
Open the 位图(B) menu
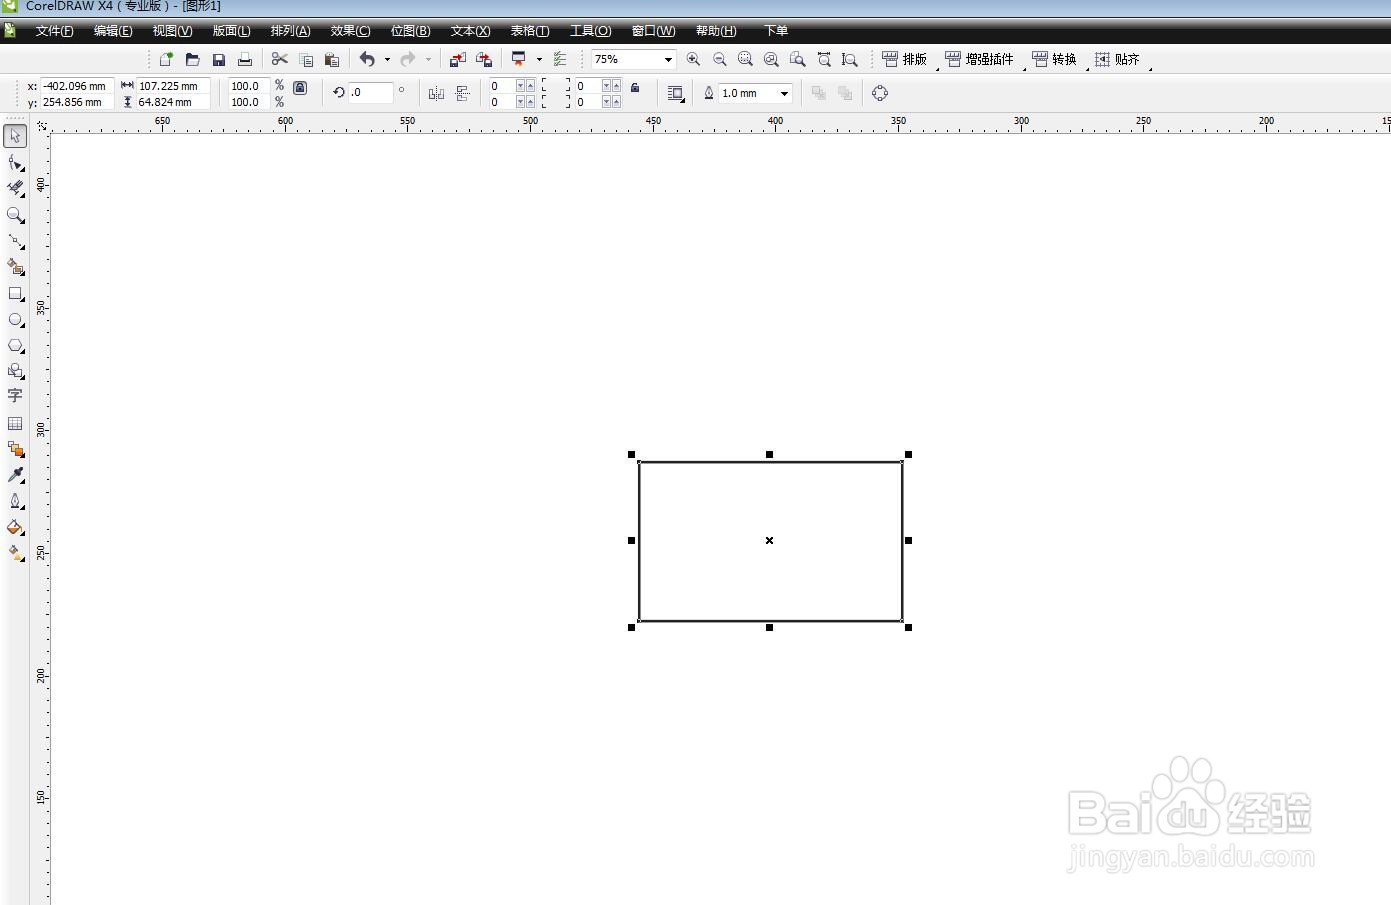point(410,31)
